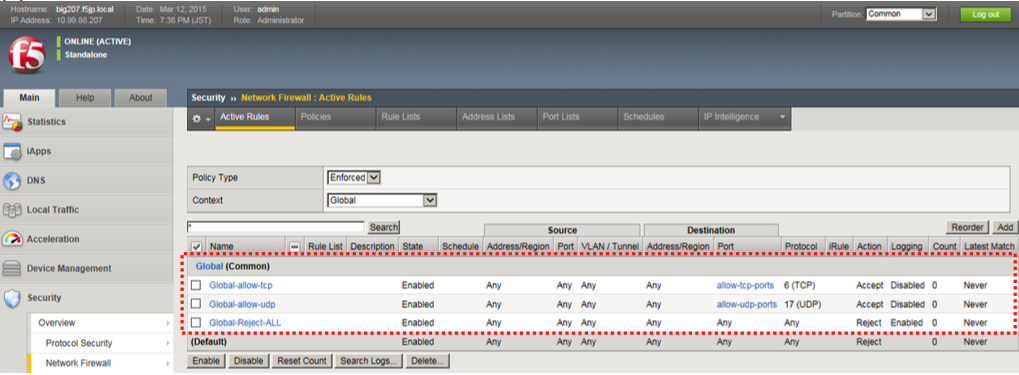This screenshot has height=375, width=1019.
Task: Select Statistics in the sidebar
Action: click(x=46, y=122)
